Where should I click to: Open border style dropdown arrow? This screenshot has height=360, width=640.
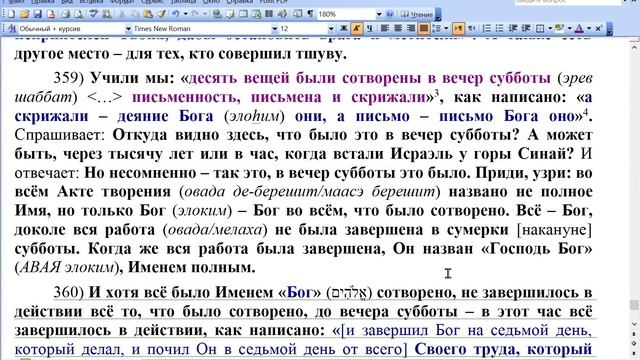pyautogui.click(x=550, y=28)
